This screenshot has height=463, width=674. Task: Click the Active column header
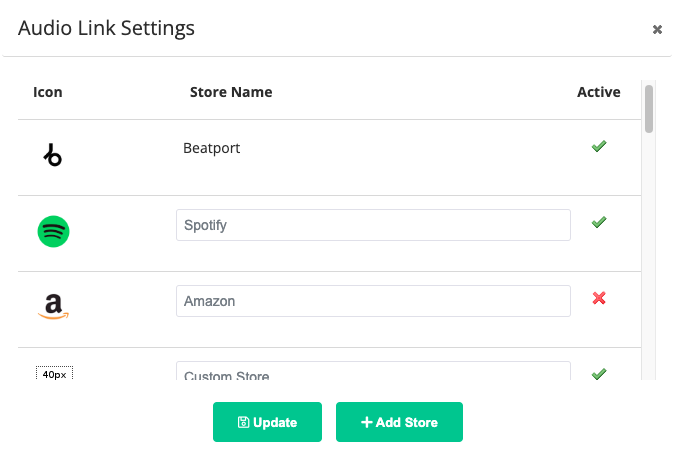(598, 92)
